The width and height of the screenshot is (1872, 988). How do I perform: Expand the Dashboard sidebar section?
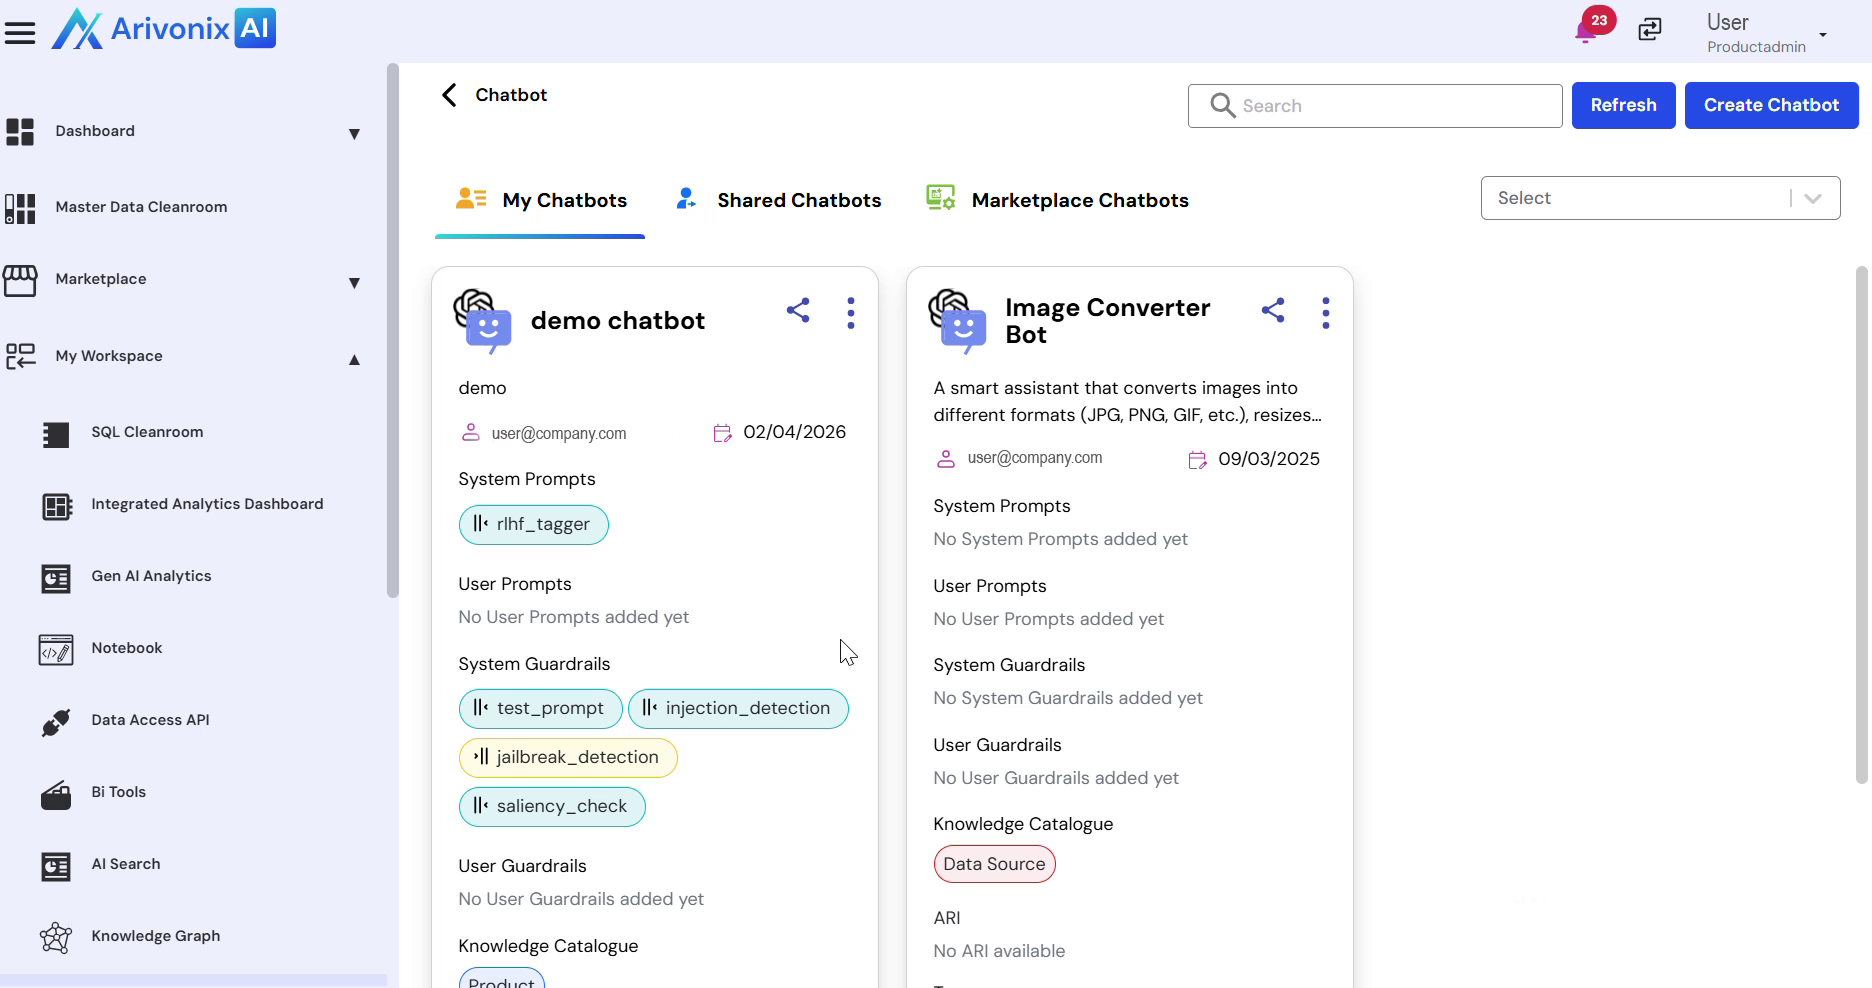point(354,134)
